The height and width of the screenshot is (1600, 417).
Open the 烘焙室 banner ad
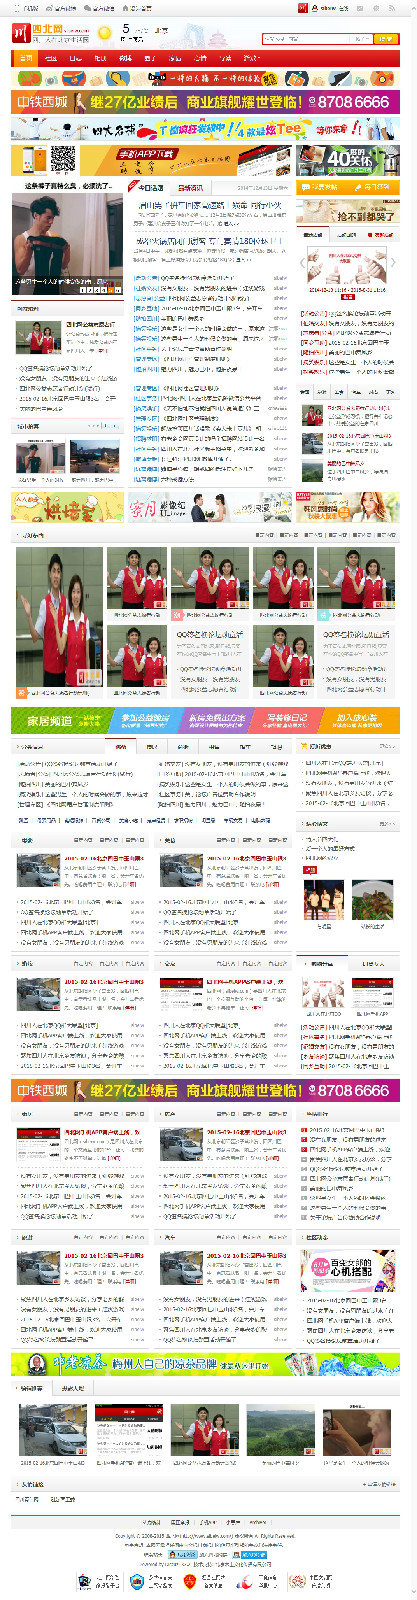click(x=67, y=507)
